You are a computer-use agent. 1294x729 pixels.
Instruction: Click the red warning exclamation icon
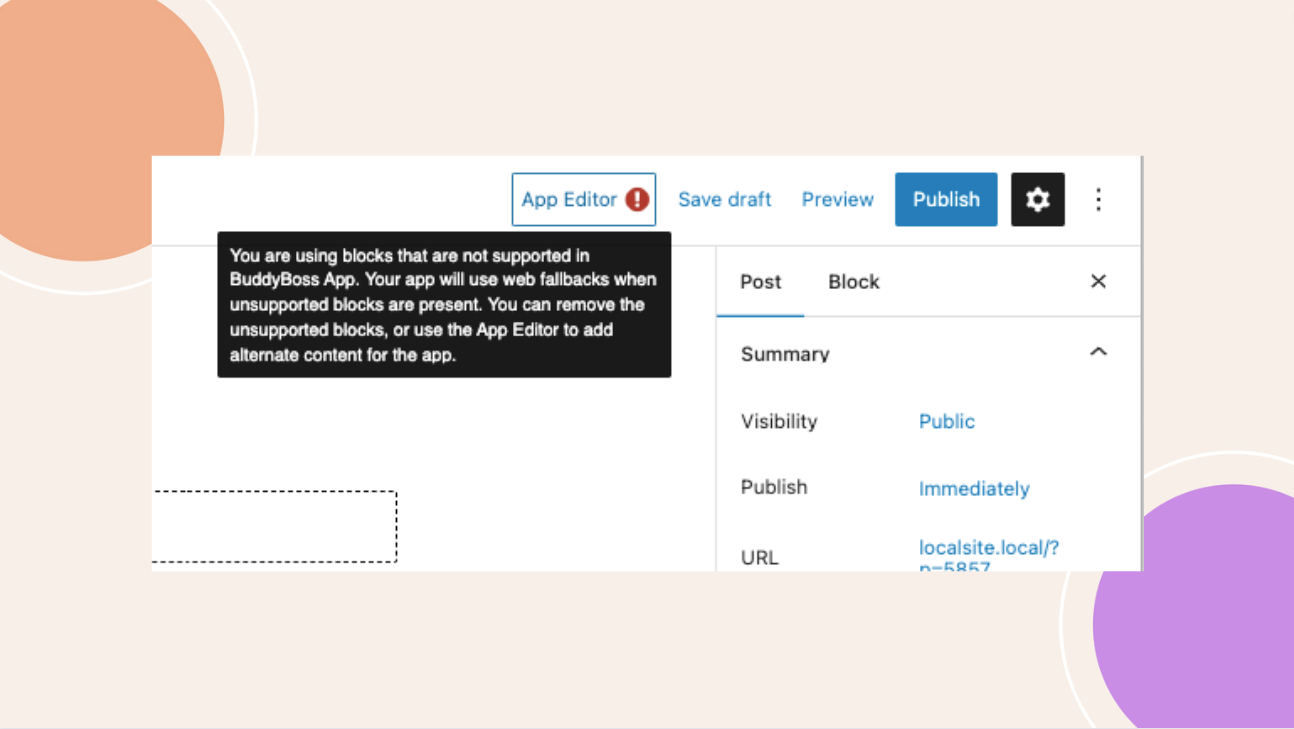[x=637, y=199]
